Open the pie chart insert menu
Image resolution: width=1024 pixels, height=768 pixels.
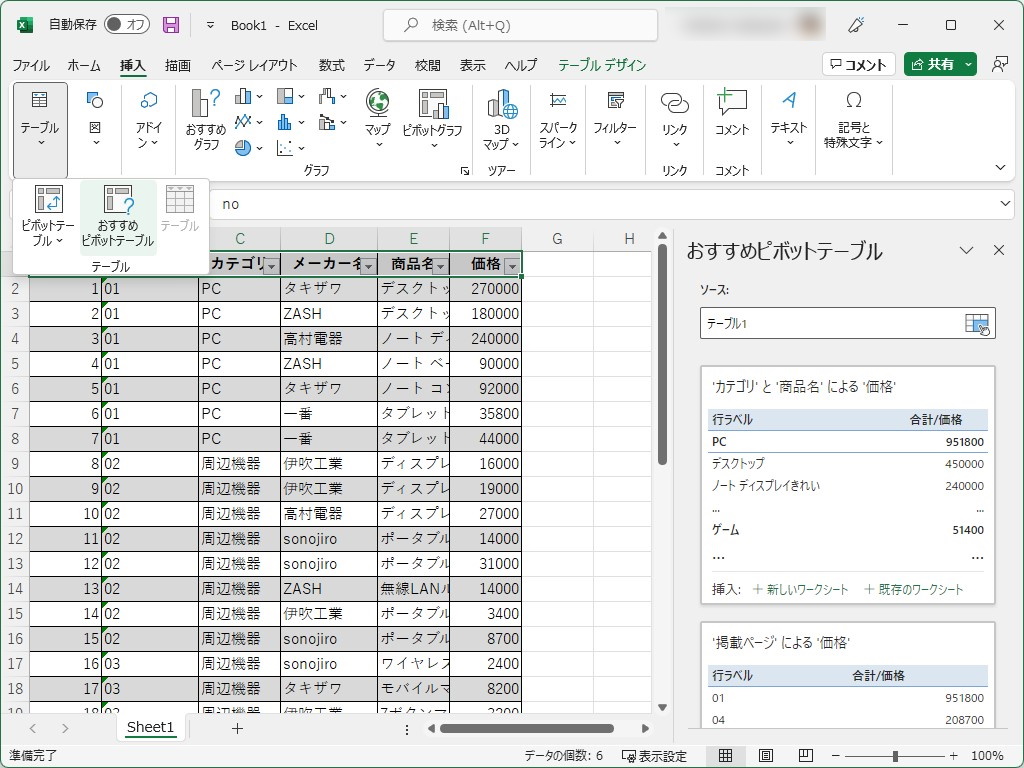[x=248, y=148]
